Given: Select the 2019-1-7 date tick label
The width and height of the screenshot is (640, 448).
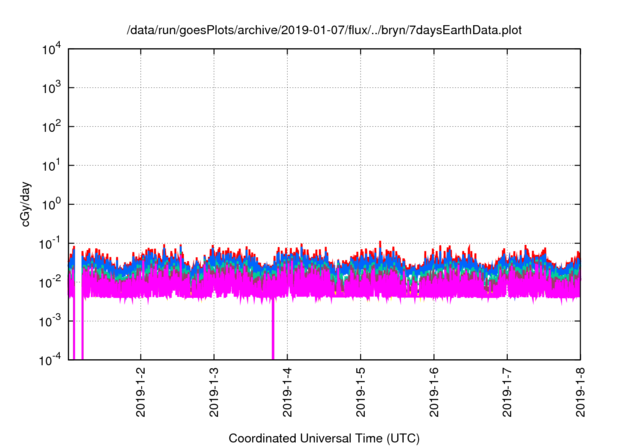Looking at the screenshot, I should click(507, 392).
